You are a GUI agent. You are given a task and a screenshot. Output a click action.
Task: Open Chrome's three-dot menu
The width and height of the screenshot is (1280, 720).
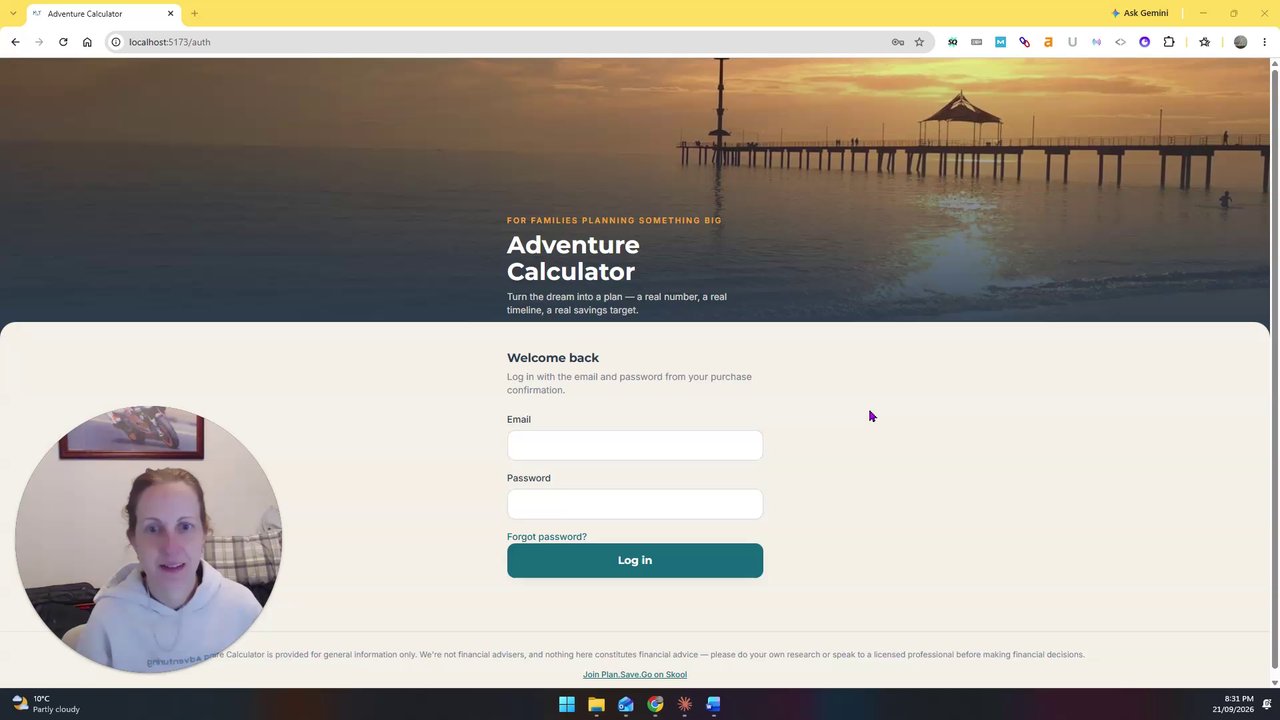point(1264,42)
